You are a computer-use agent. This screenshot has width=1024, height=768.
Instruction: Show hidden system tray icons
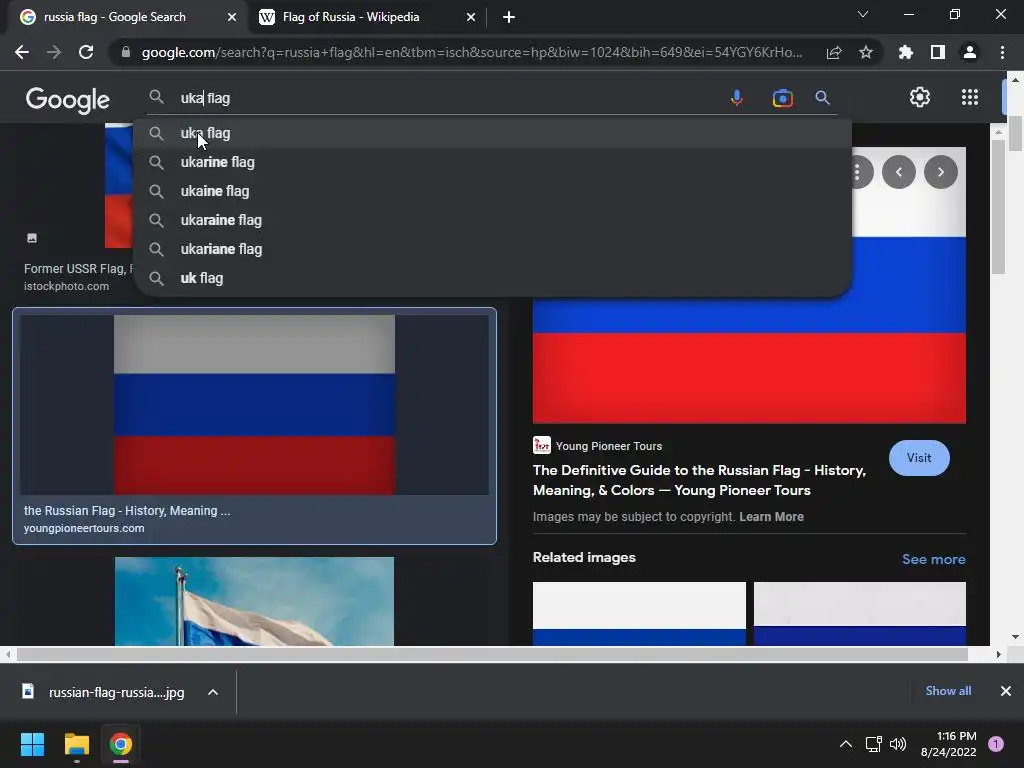point(846,744)
